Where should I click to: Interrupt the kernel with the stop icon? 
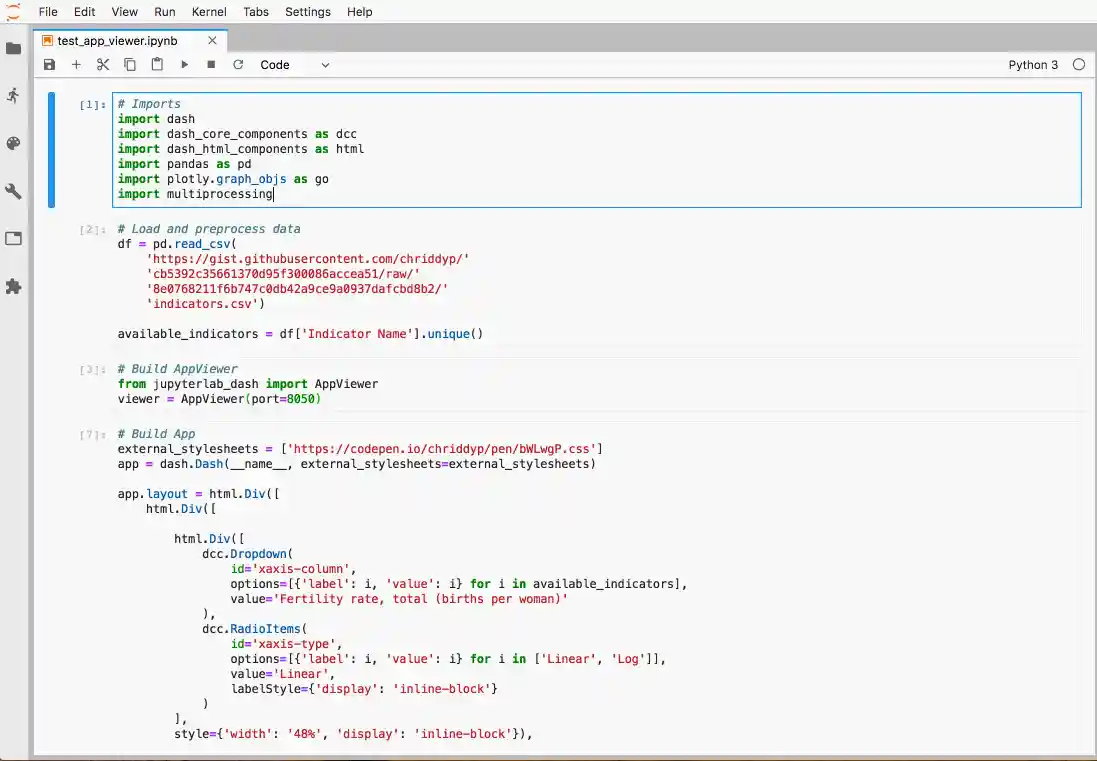click(211, 64)
